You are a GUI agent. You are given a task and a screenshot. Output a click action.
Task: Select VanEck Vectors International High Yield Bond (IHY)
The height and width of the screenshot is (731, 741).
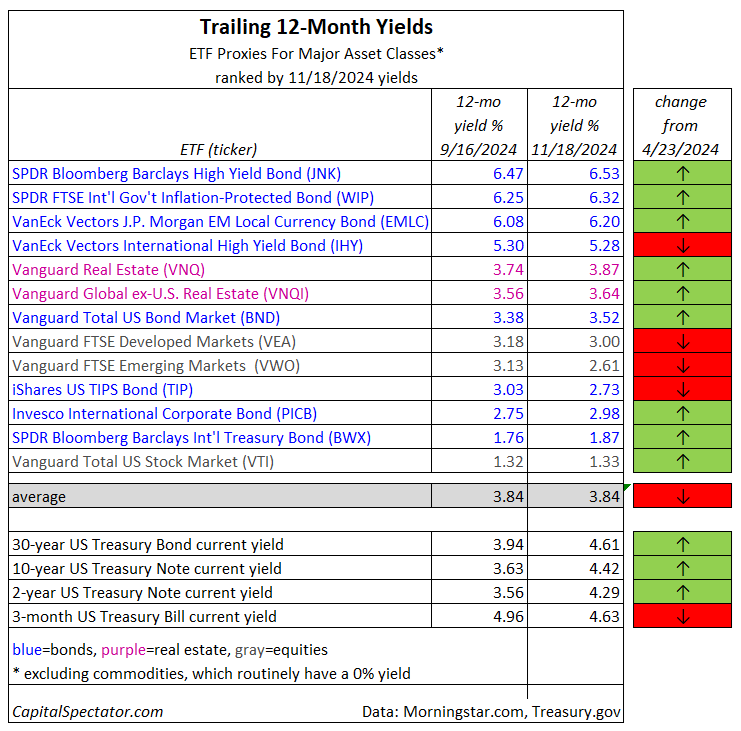(x=187, y=246)
